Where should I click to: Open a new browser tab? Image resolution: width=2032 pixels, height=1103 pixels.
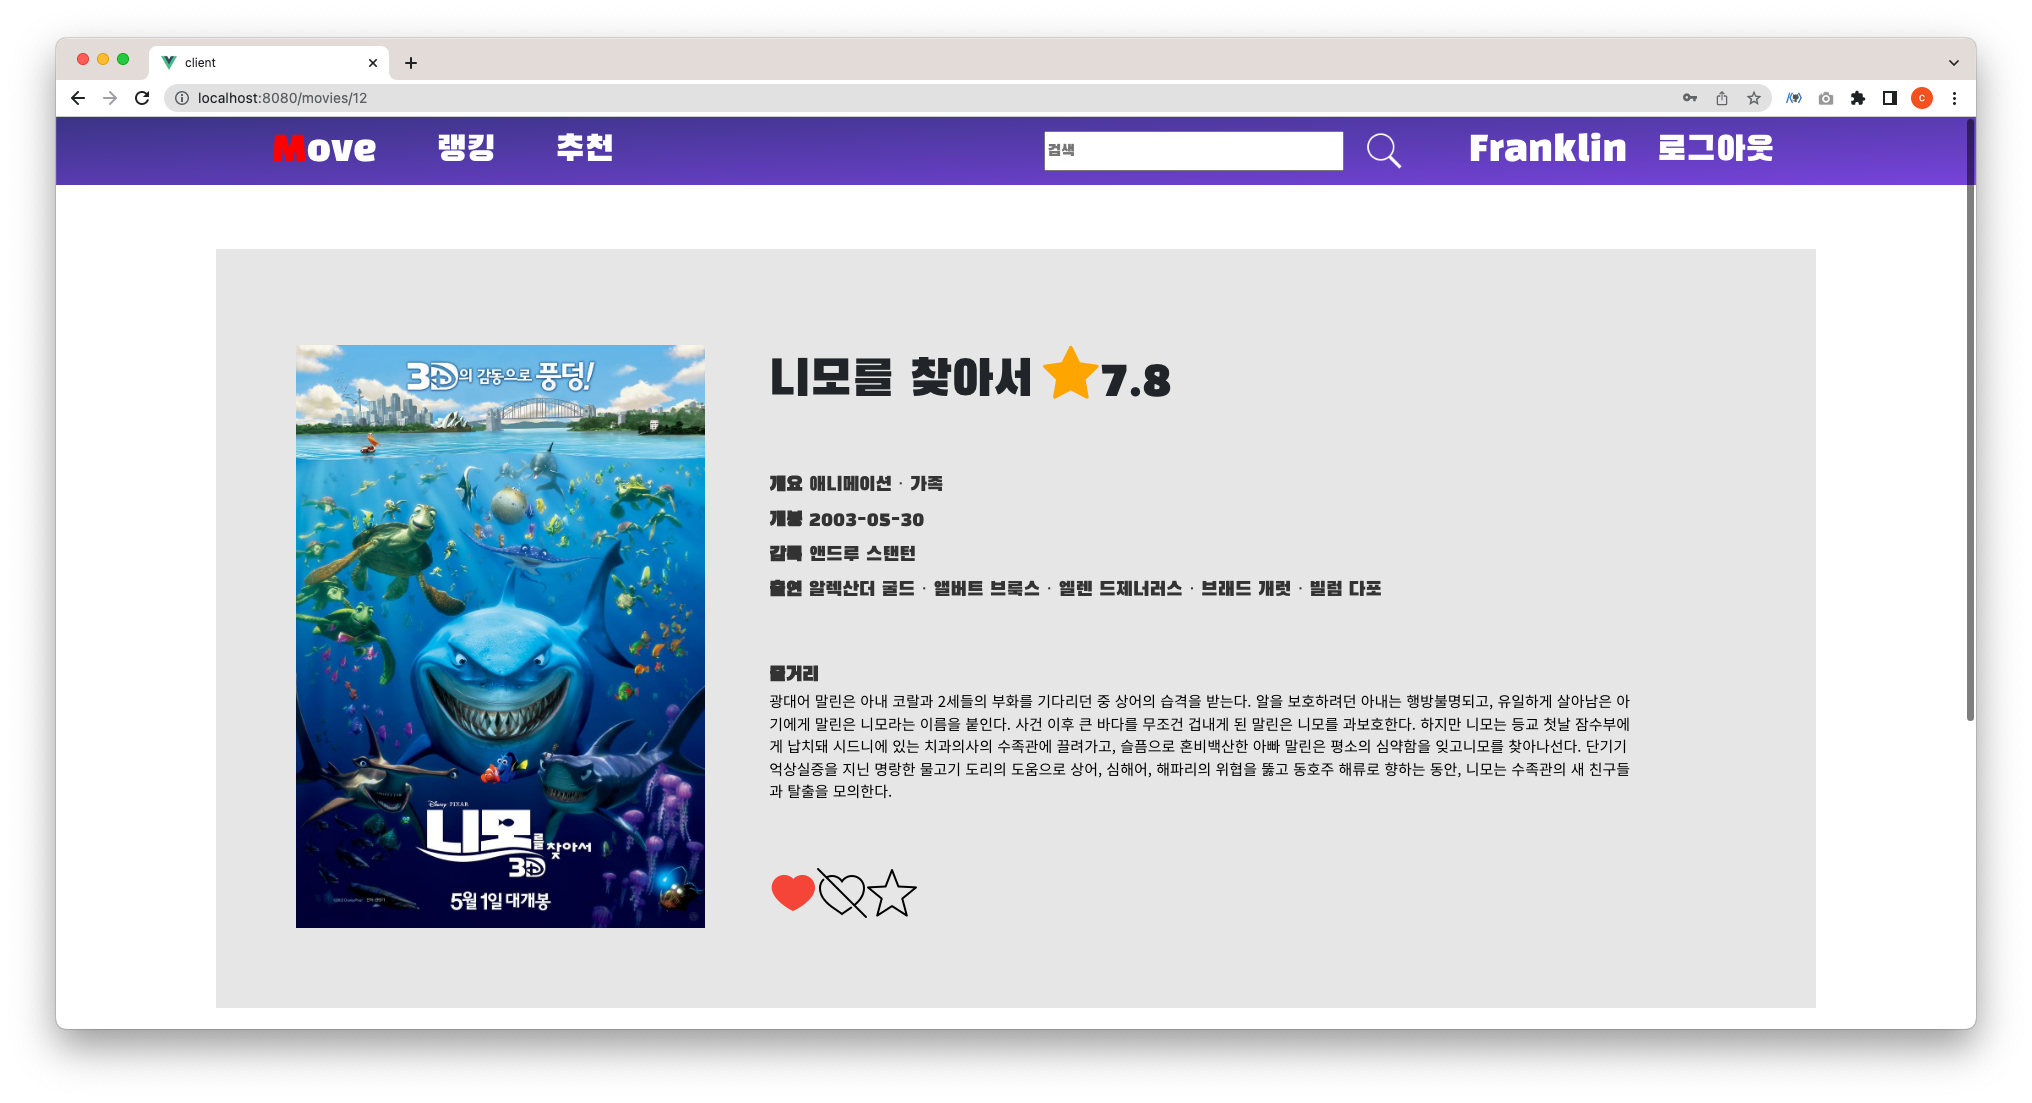(411, 63)
